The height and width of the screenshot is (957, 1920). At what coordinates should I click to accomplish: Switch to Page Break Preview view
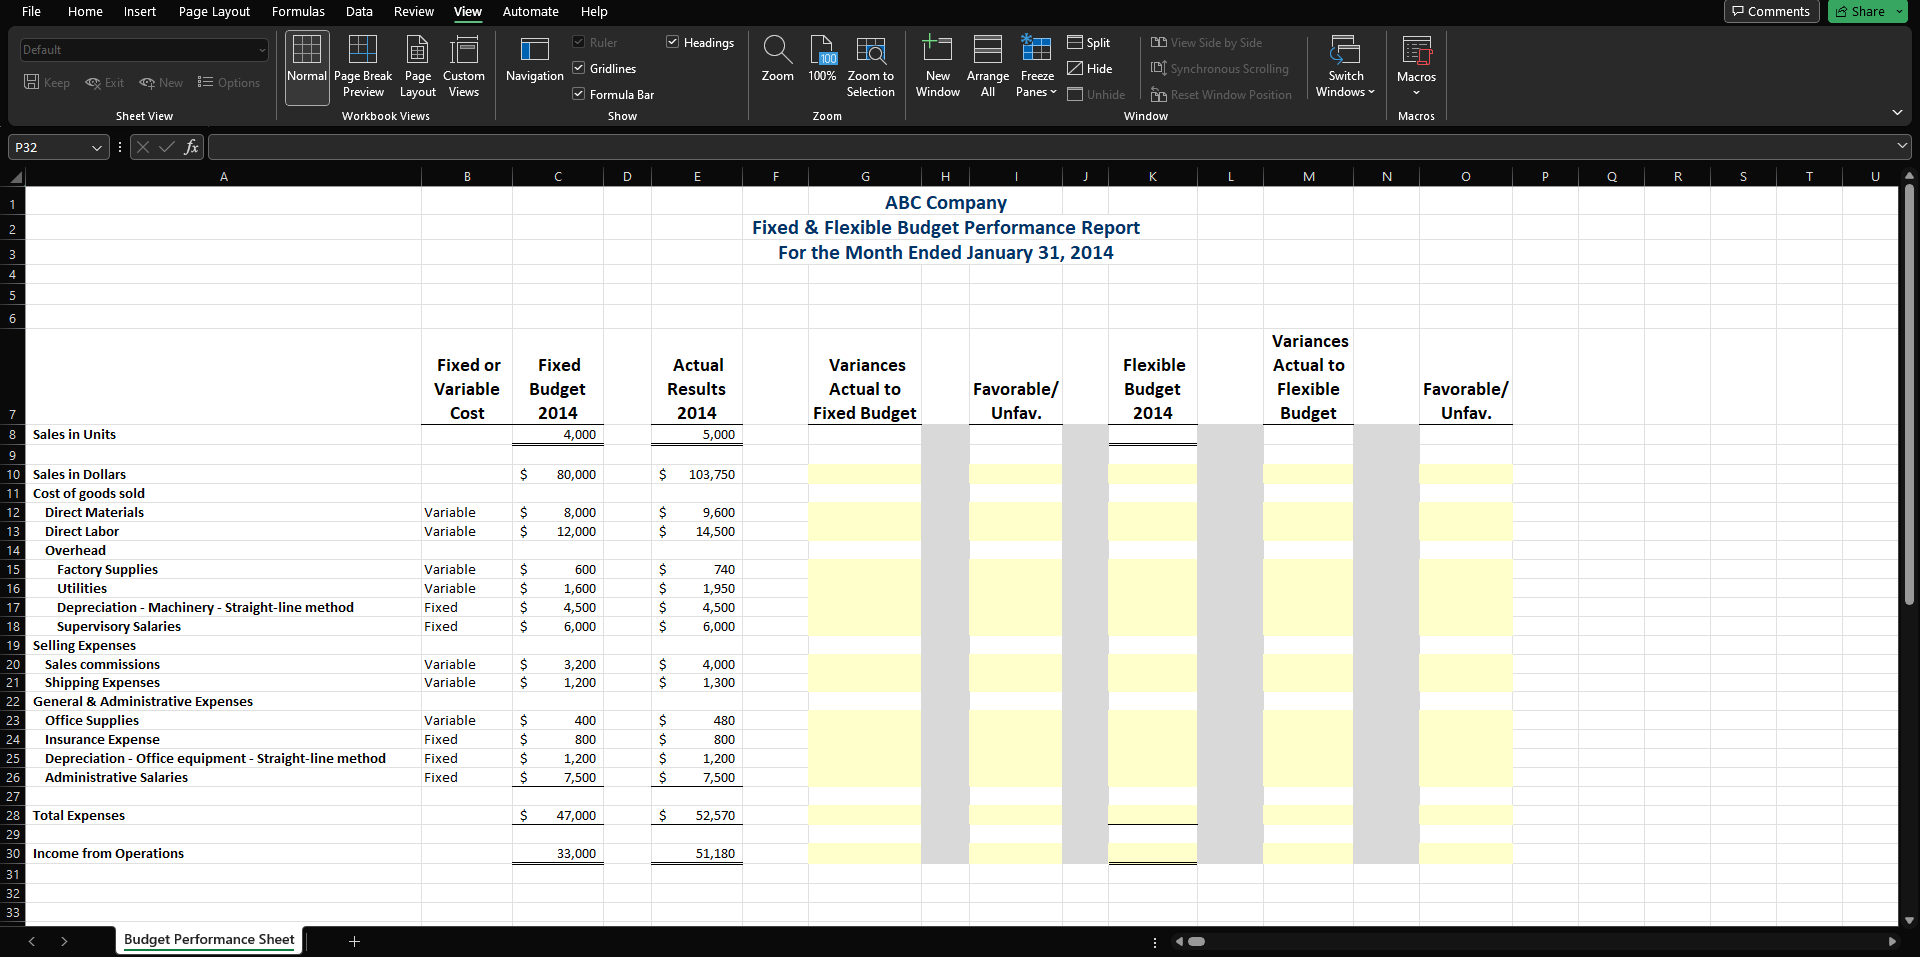click(362, 65)
